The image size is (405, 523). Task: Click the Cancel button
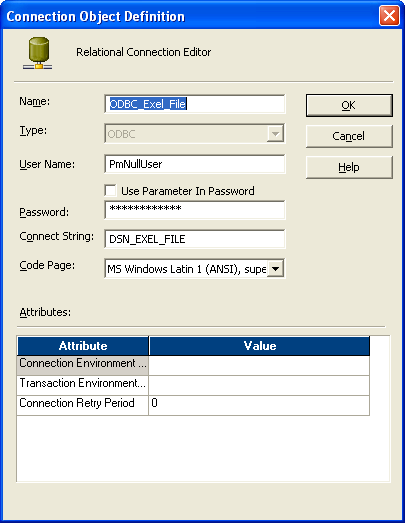(349, 136)
